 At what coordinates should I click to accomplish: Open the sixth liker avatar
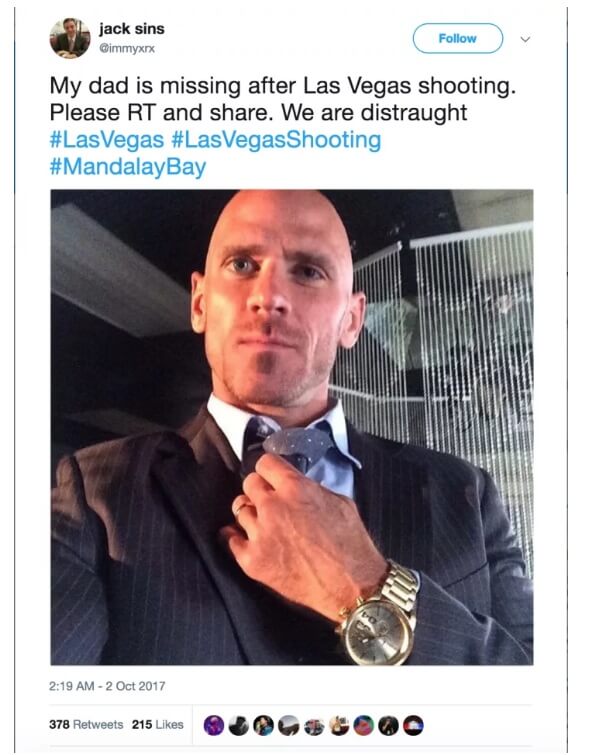[339, 725]
